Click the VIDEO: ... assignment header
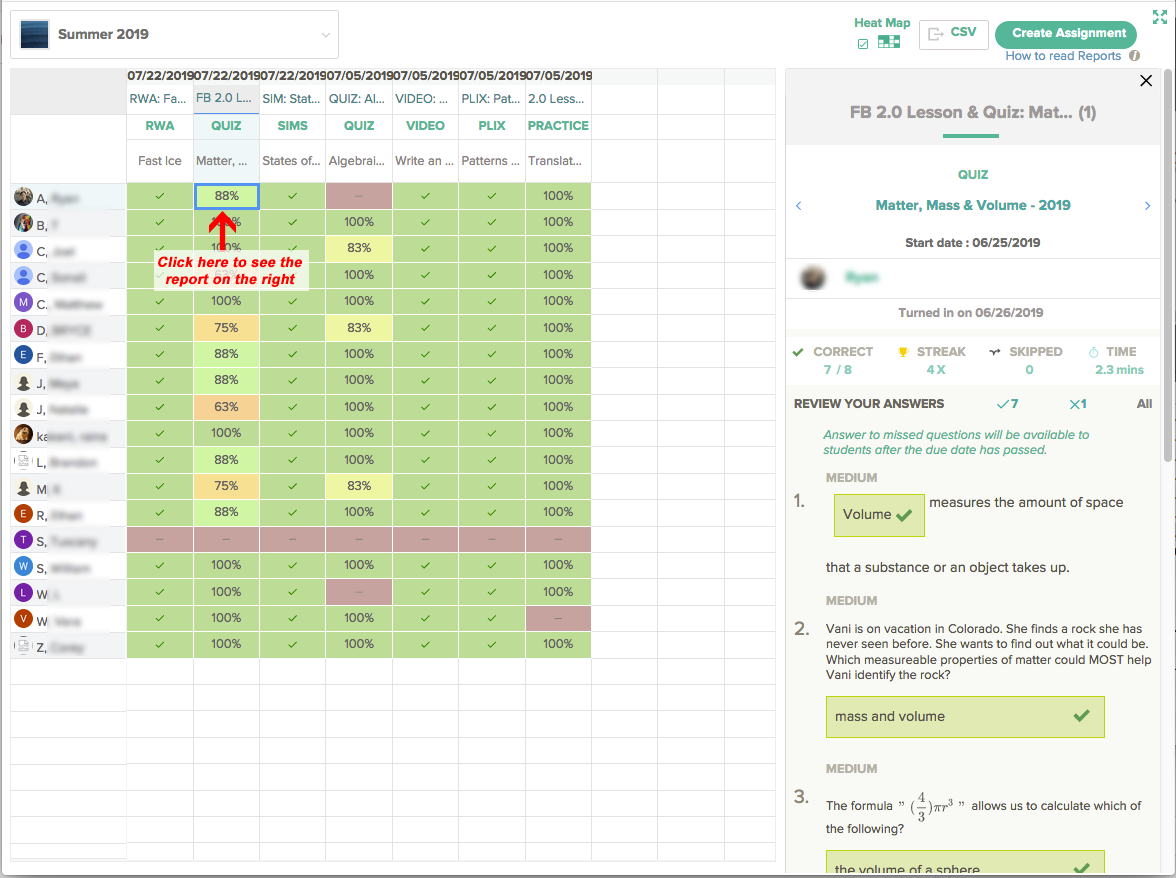Screen dimensions: 1176x878 tap(425, 98)
